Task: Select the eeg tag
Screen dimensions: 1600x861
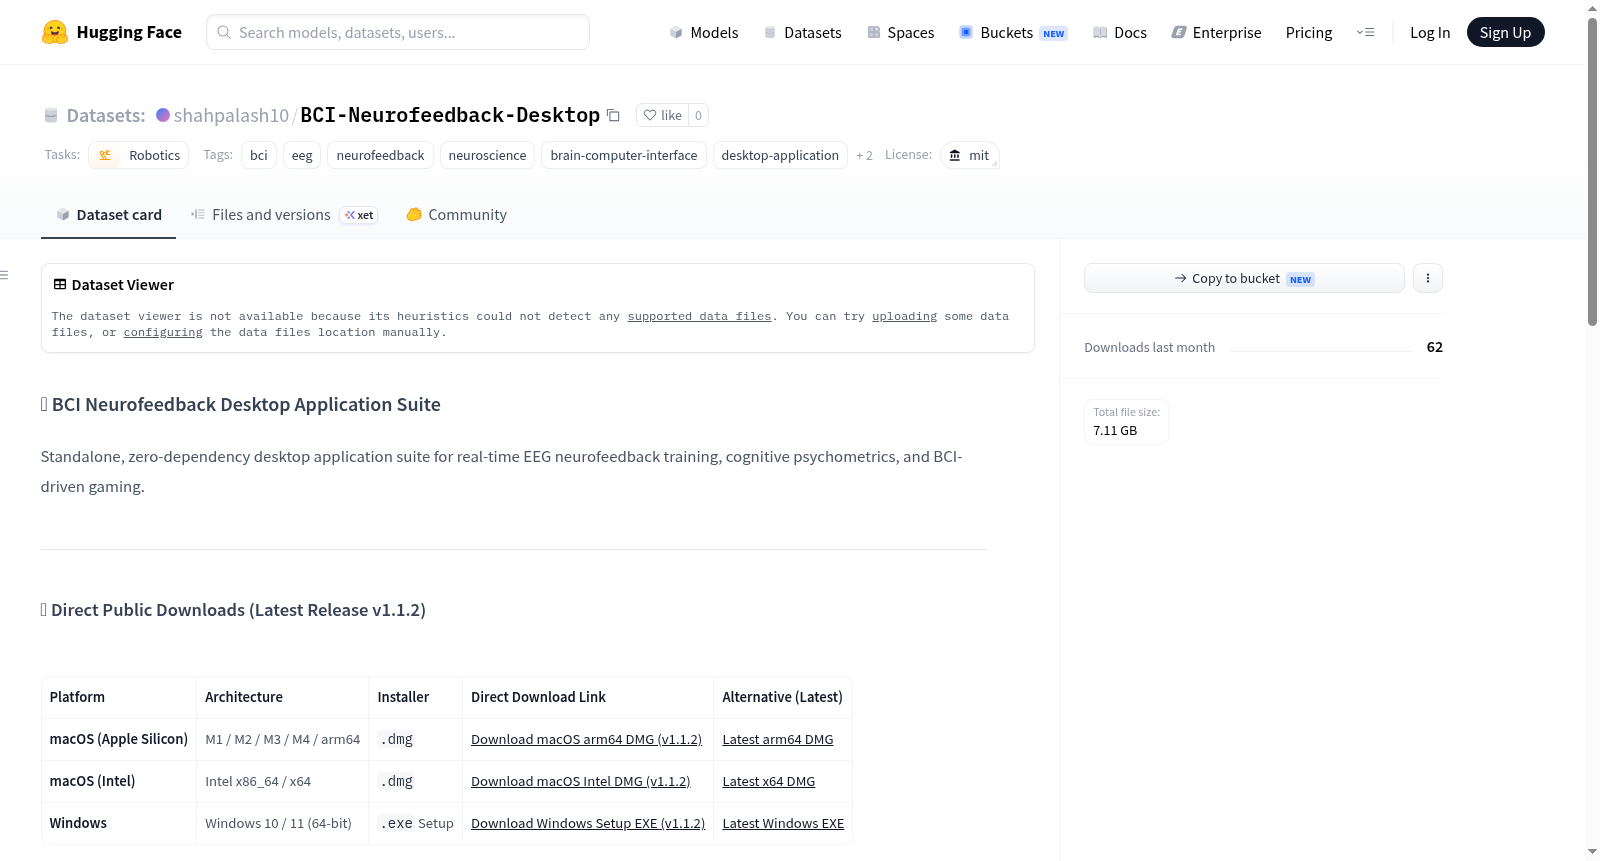Action: tap(302, 155)
